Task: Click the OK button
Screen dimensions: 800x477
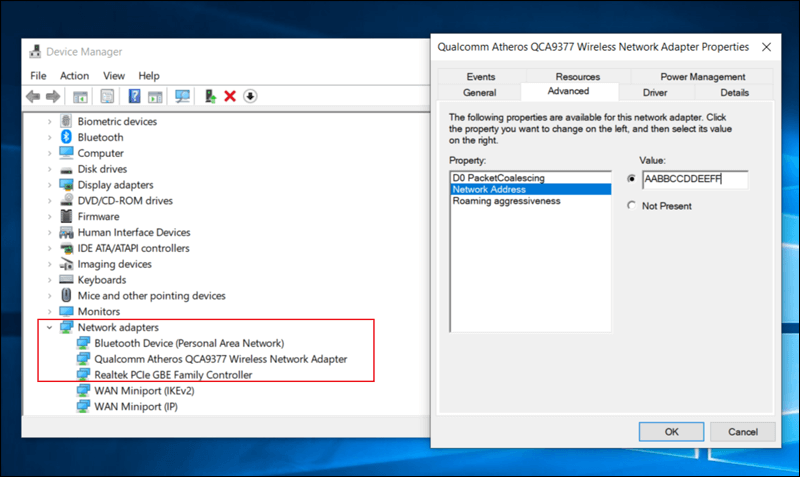Action: 671,432
